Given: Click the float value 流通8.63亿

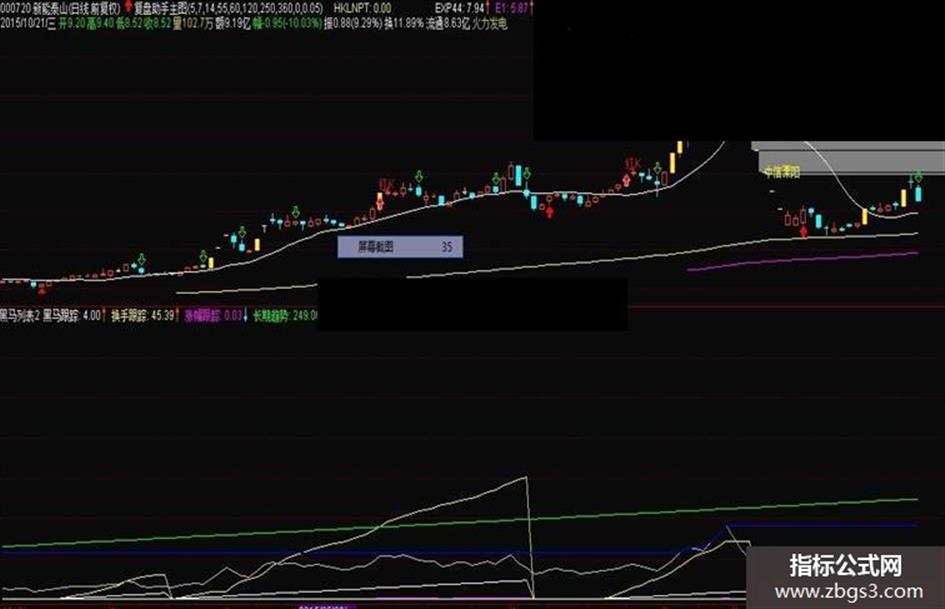Looking at the screenshot, I should click(x=448, y=24).
